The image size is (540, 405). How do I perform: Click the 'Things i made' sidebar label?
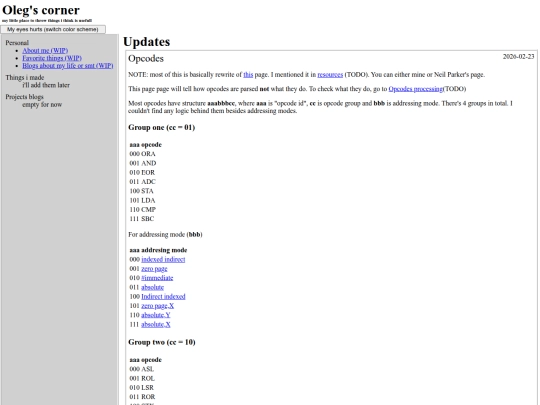point(25,77)
